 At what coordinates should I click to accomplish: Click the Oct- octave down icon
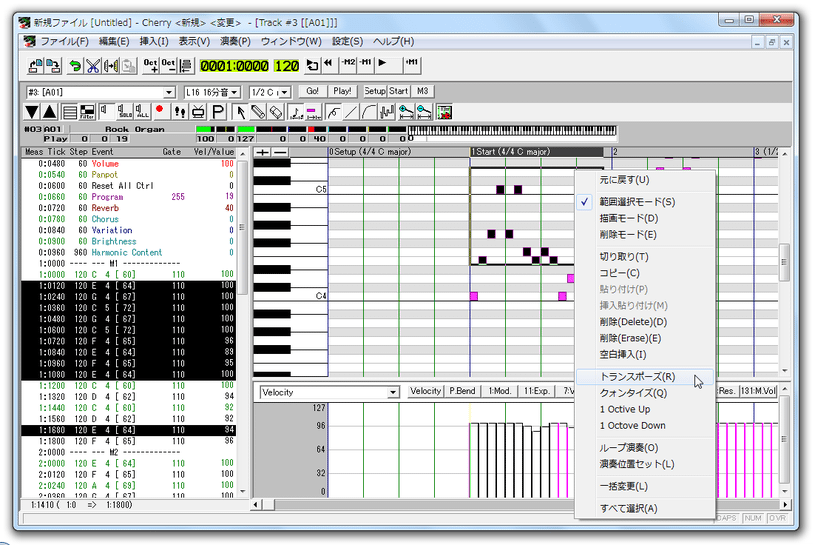click(x=168, y=65)
